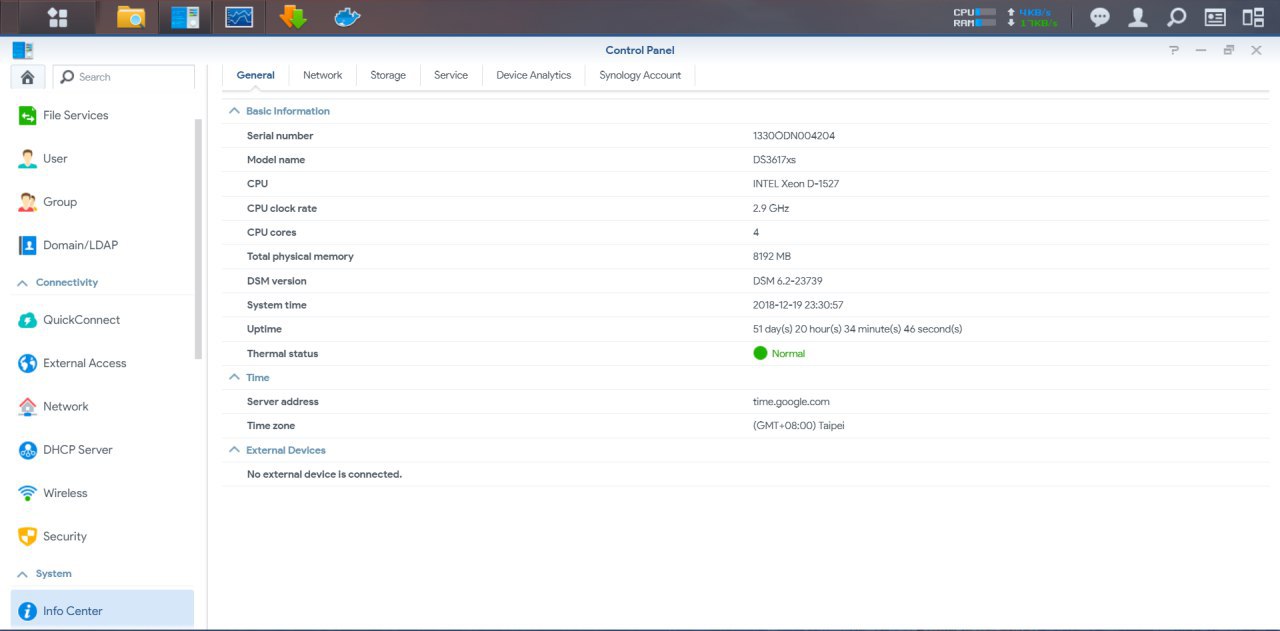The height and width of the screenshot is (631, 1280).
Task: Open Download Station taskbar icon
Action: 293,17
